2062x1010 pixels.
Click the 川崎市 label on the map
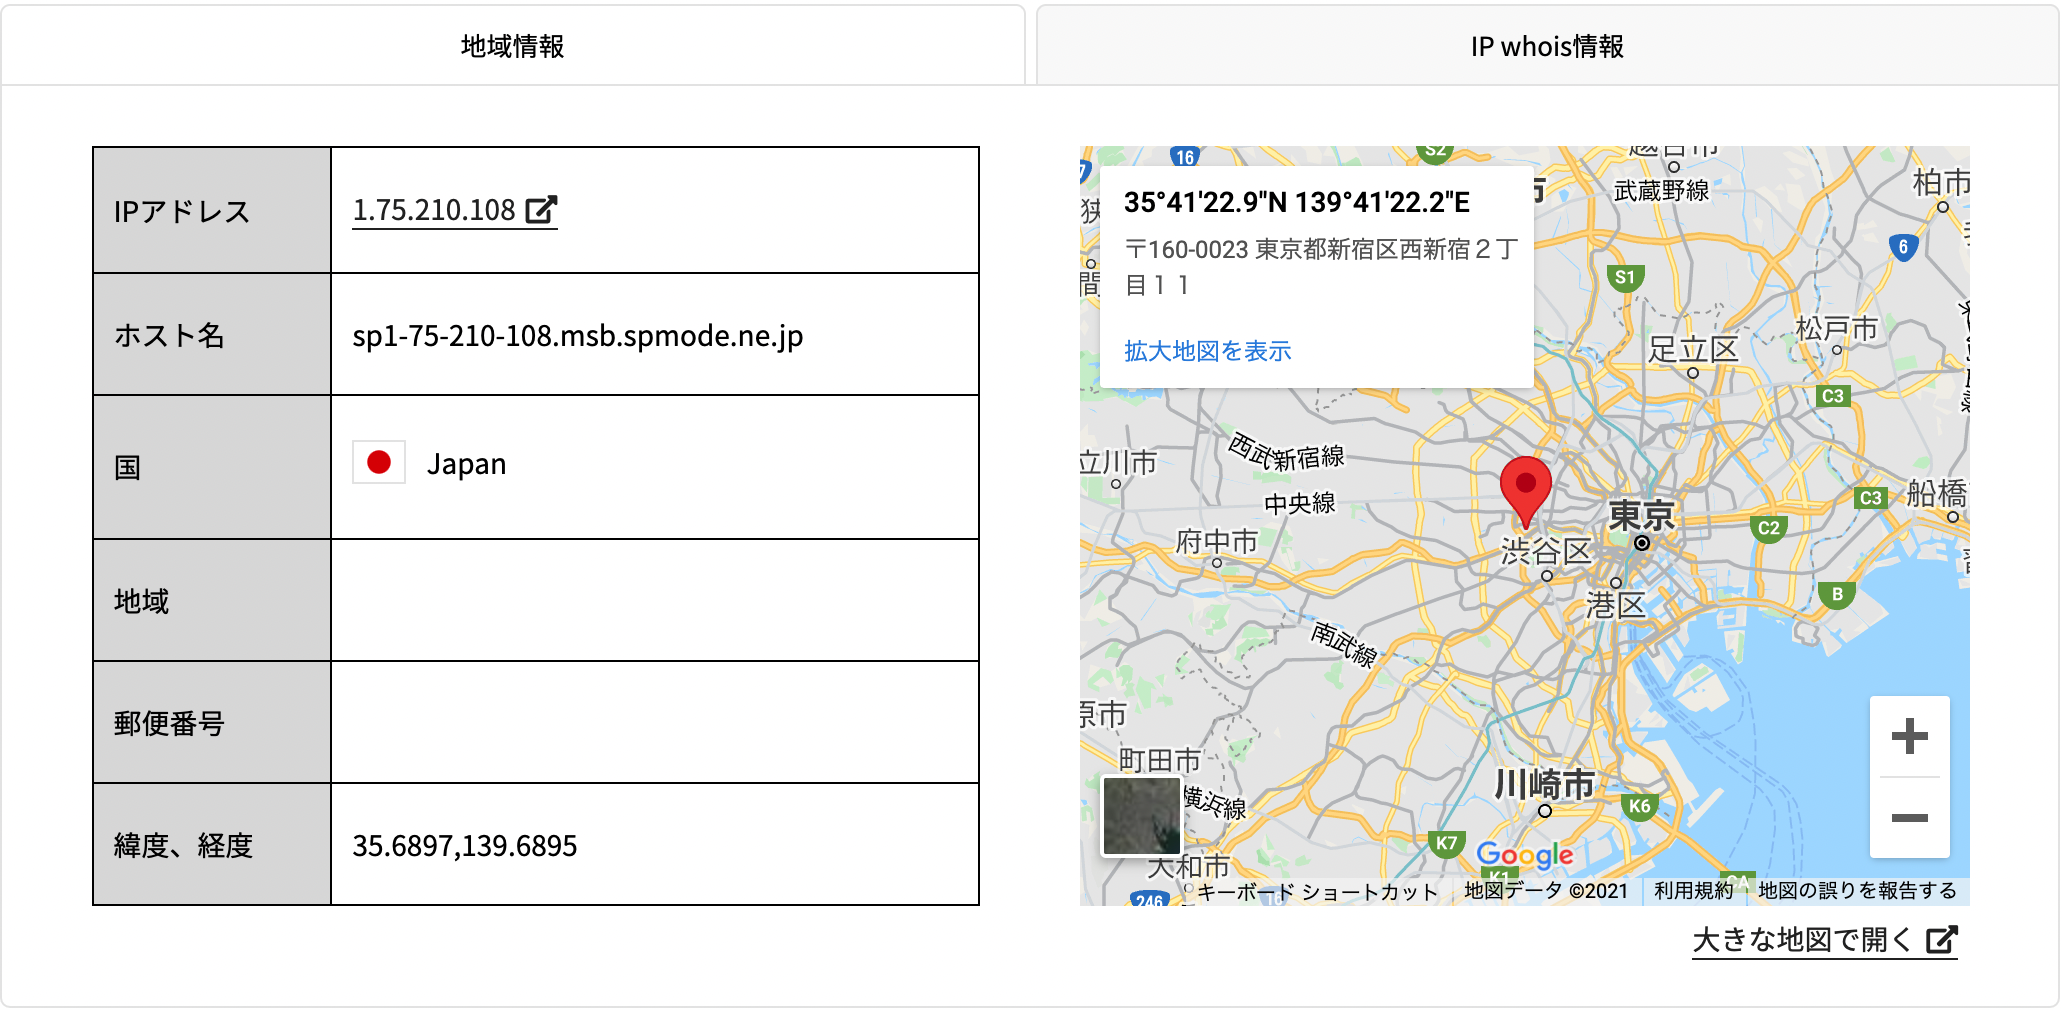tap(1544, 784)
